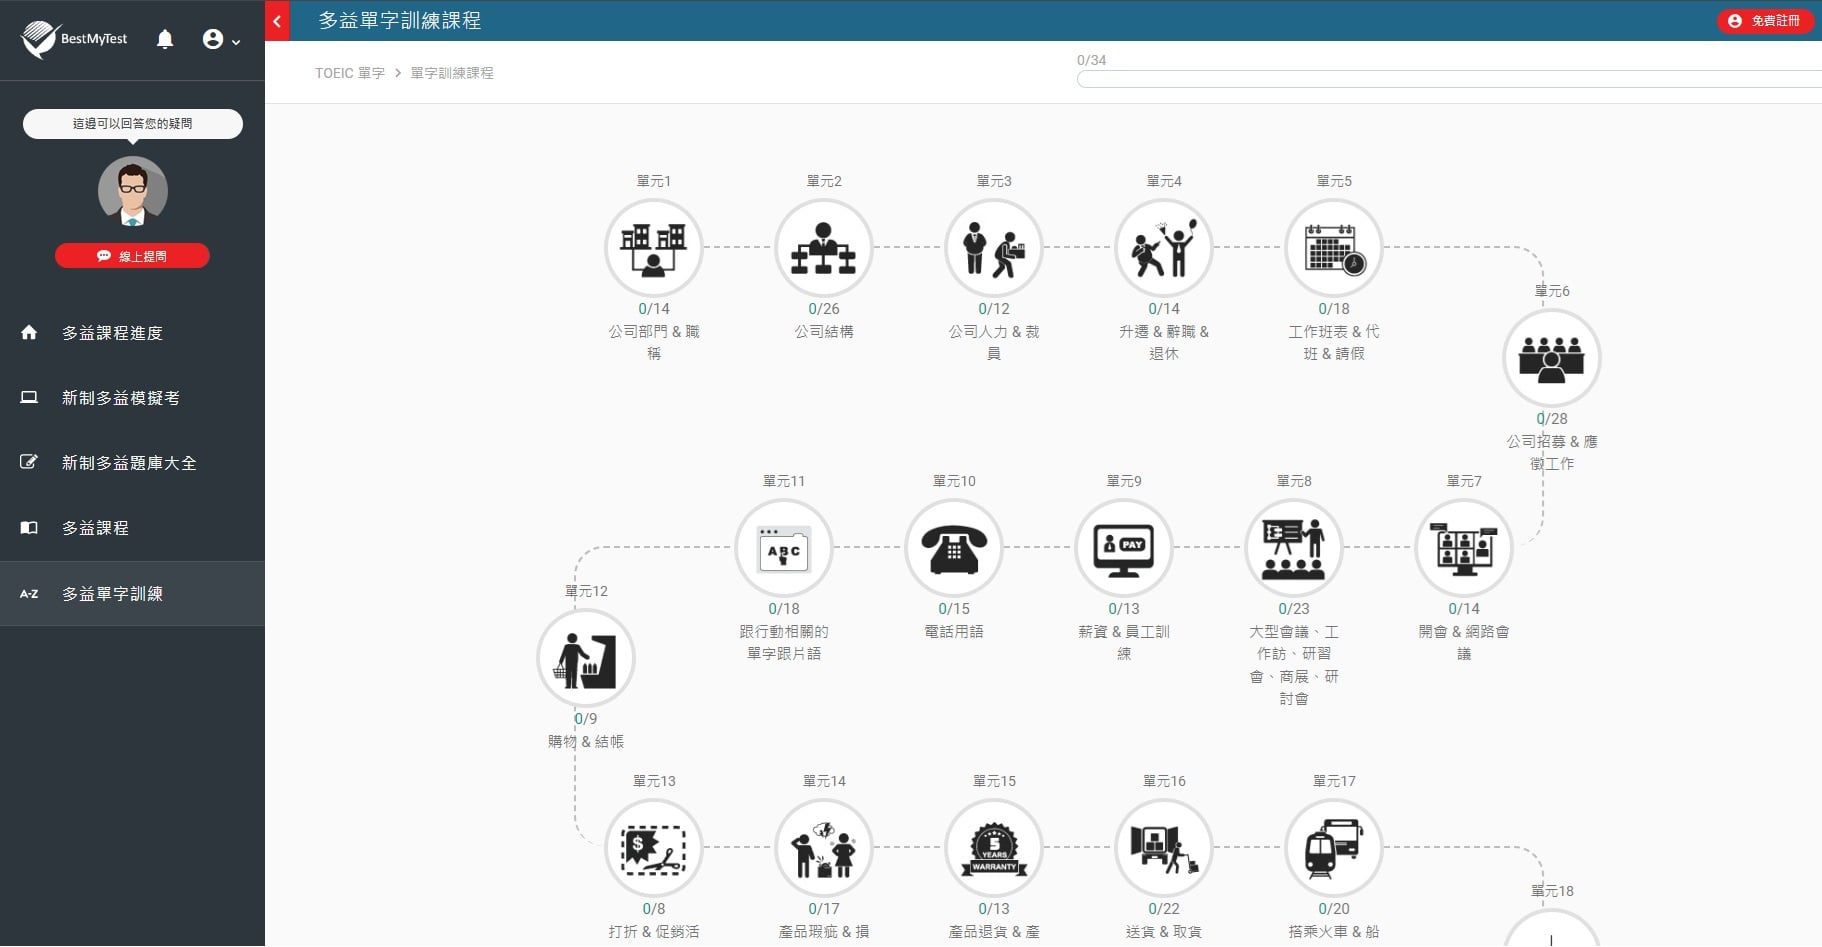Click the 免費註冊 button
This screenshot has width=1822, height=947.
(x=1765, y=21)
